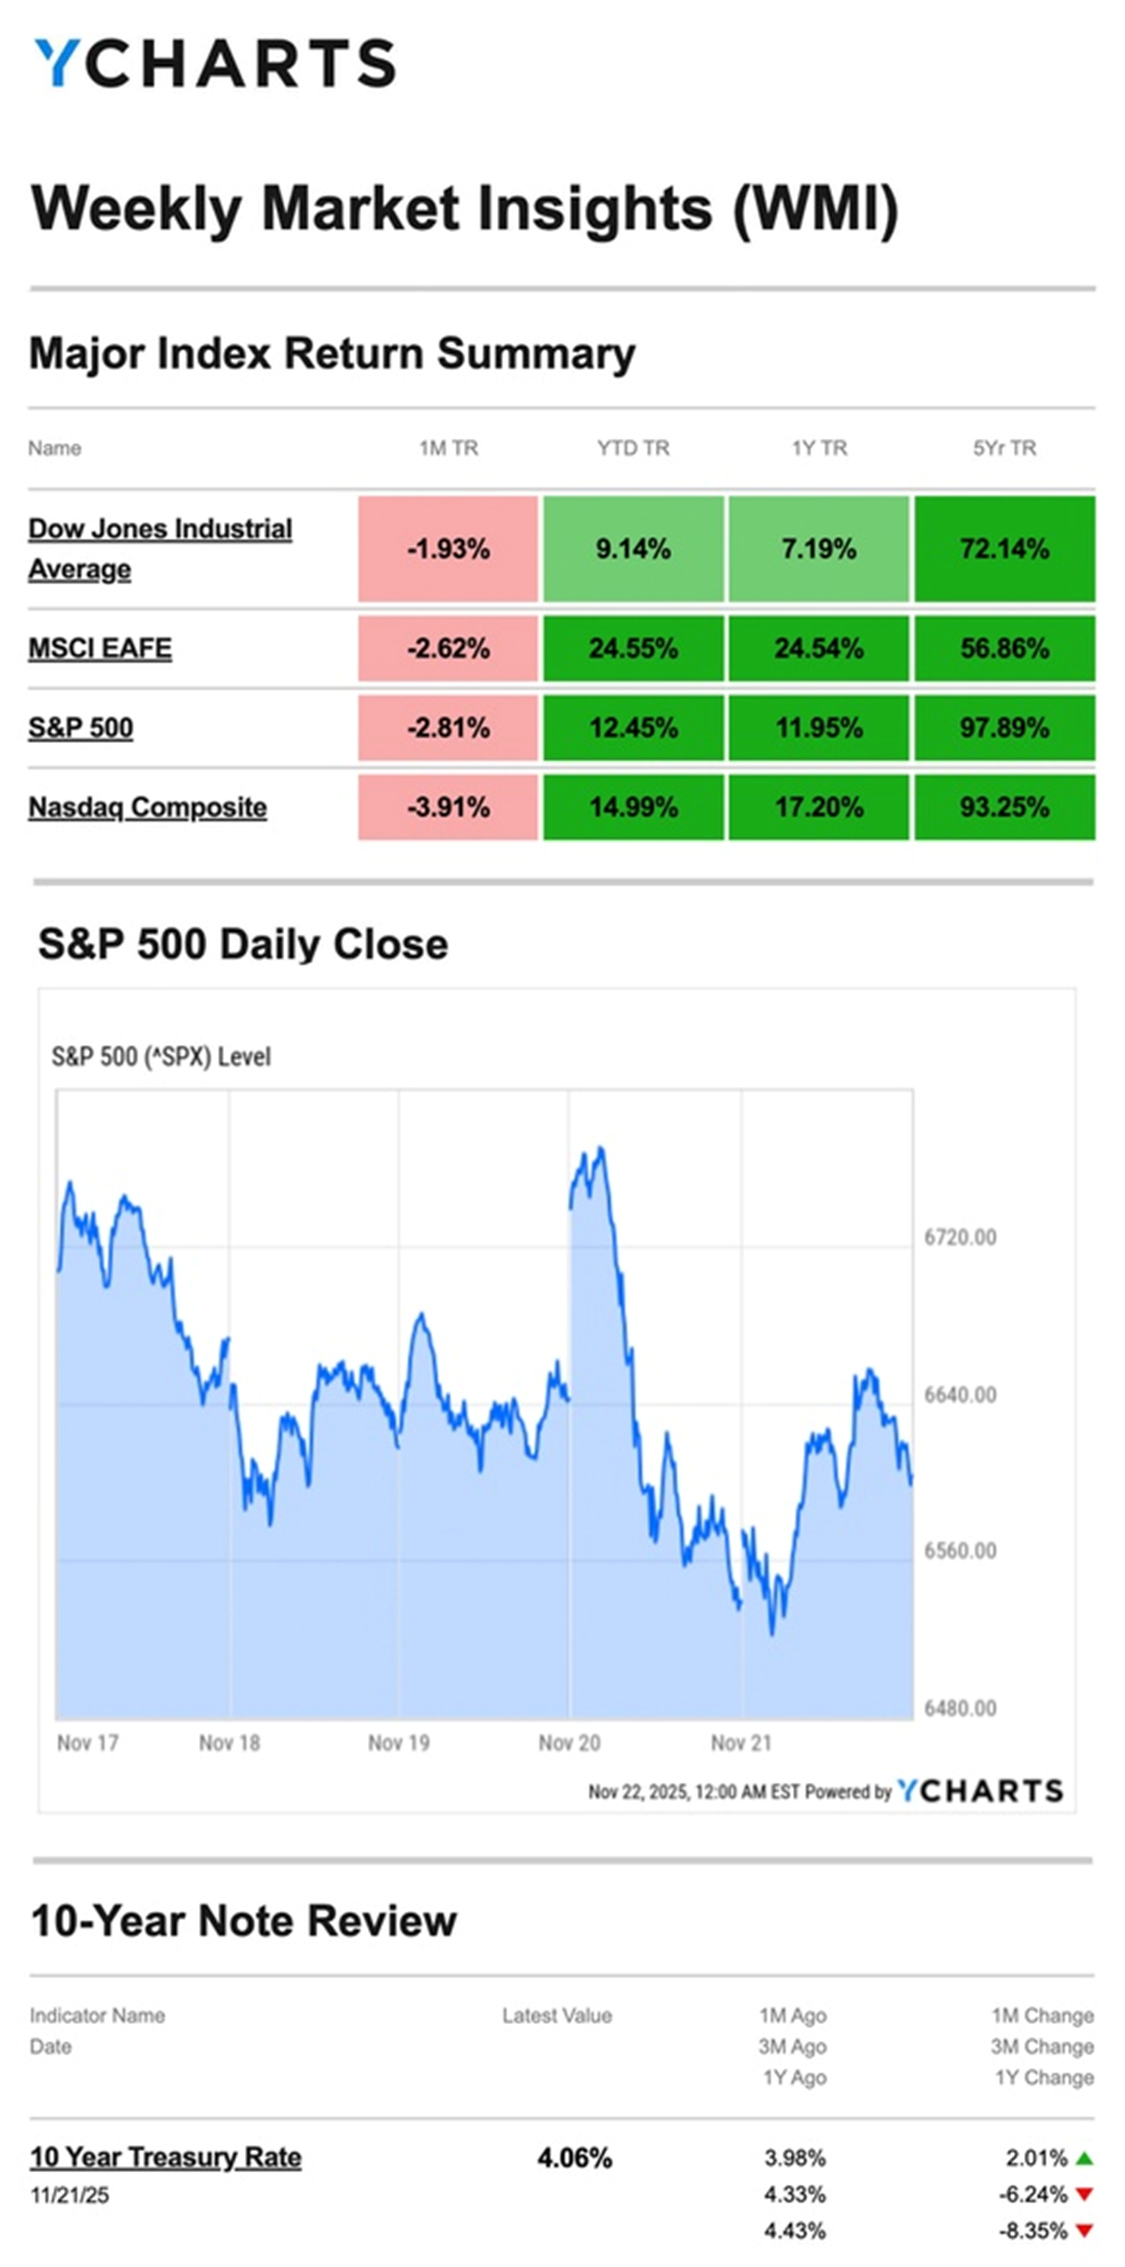This screenshot has width=1125, height=2267.
Task: Click the YTD TR column header
Action: 633,448
